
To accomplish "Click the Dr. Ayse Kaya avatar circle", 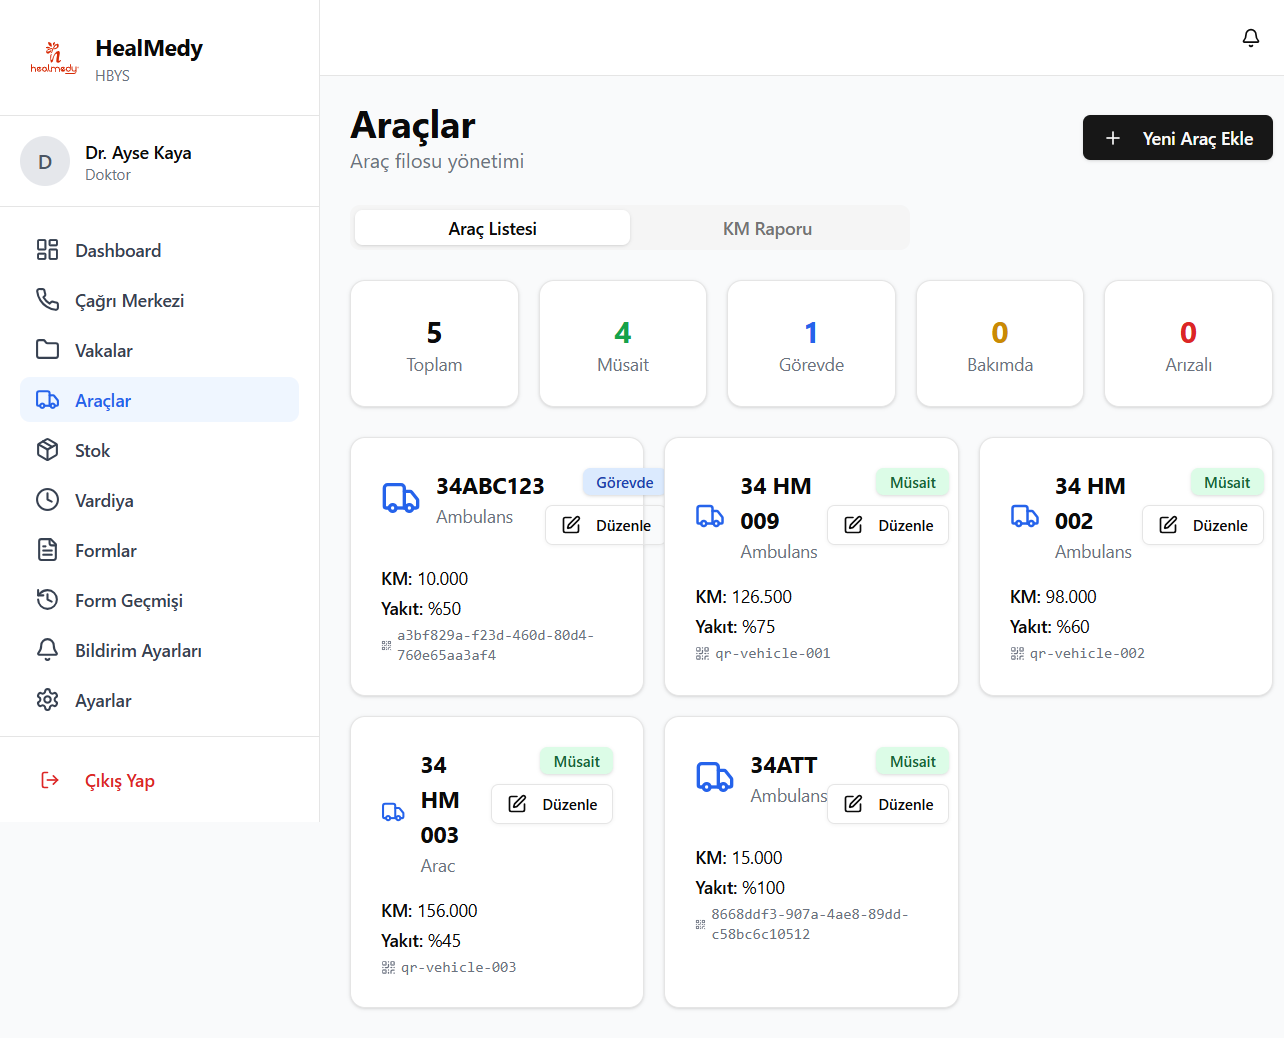I will pyautogui.click(x=45, y=162).
